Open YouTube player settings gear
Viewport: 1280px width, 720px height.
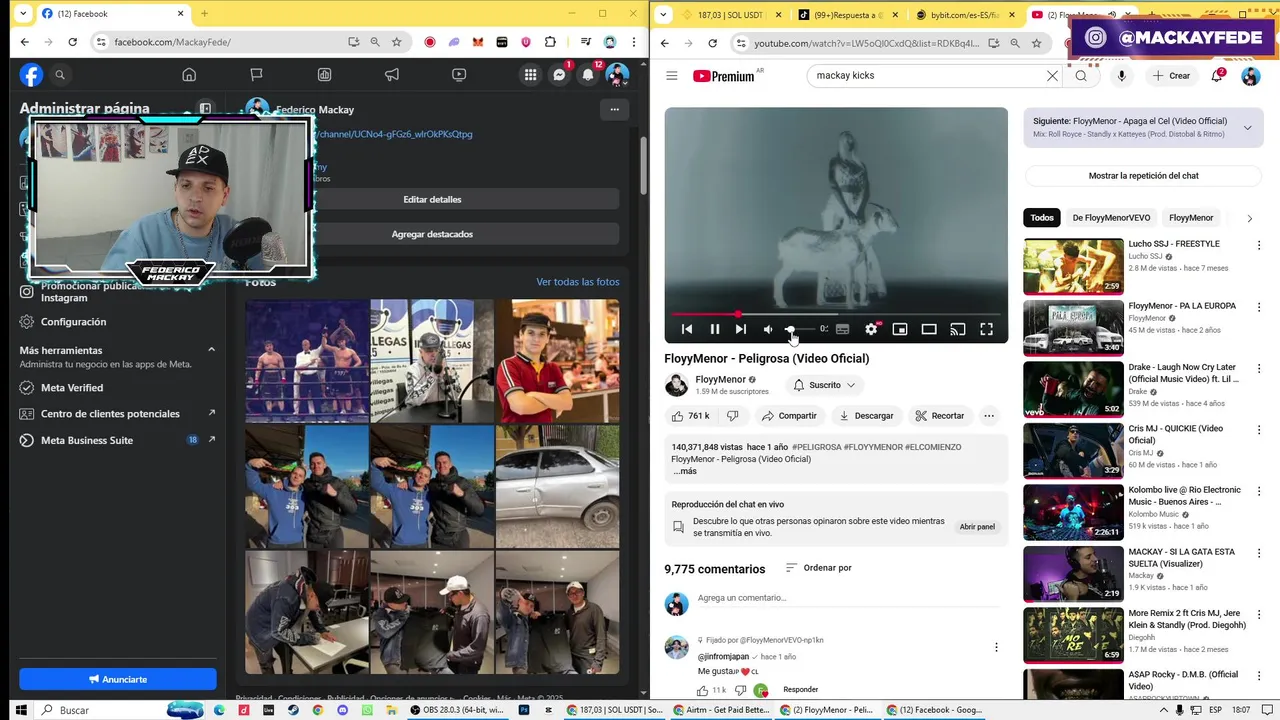point(872,329)
